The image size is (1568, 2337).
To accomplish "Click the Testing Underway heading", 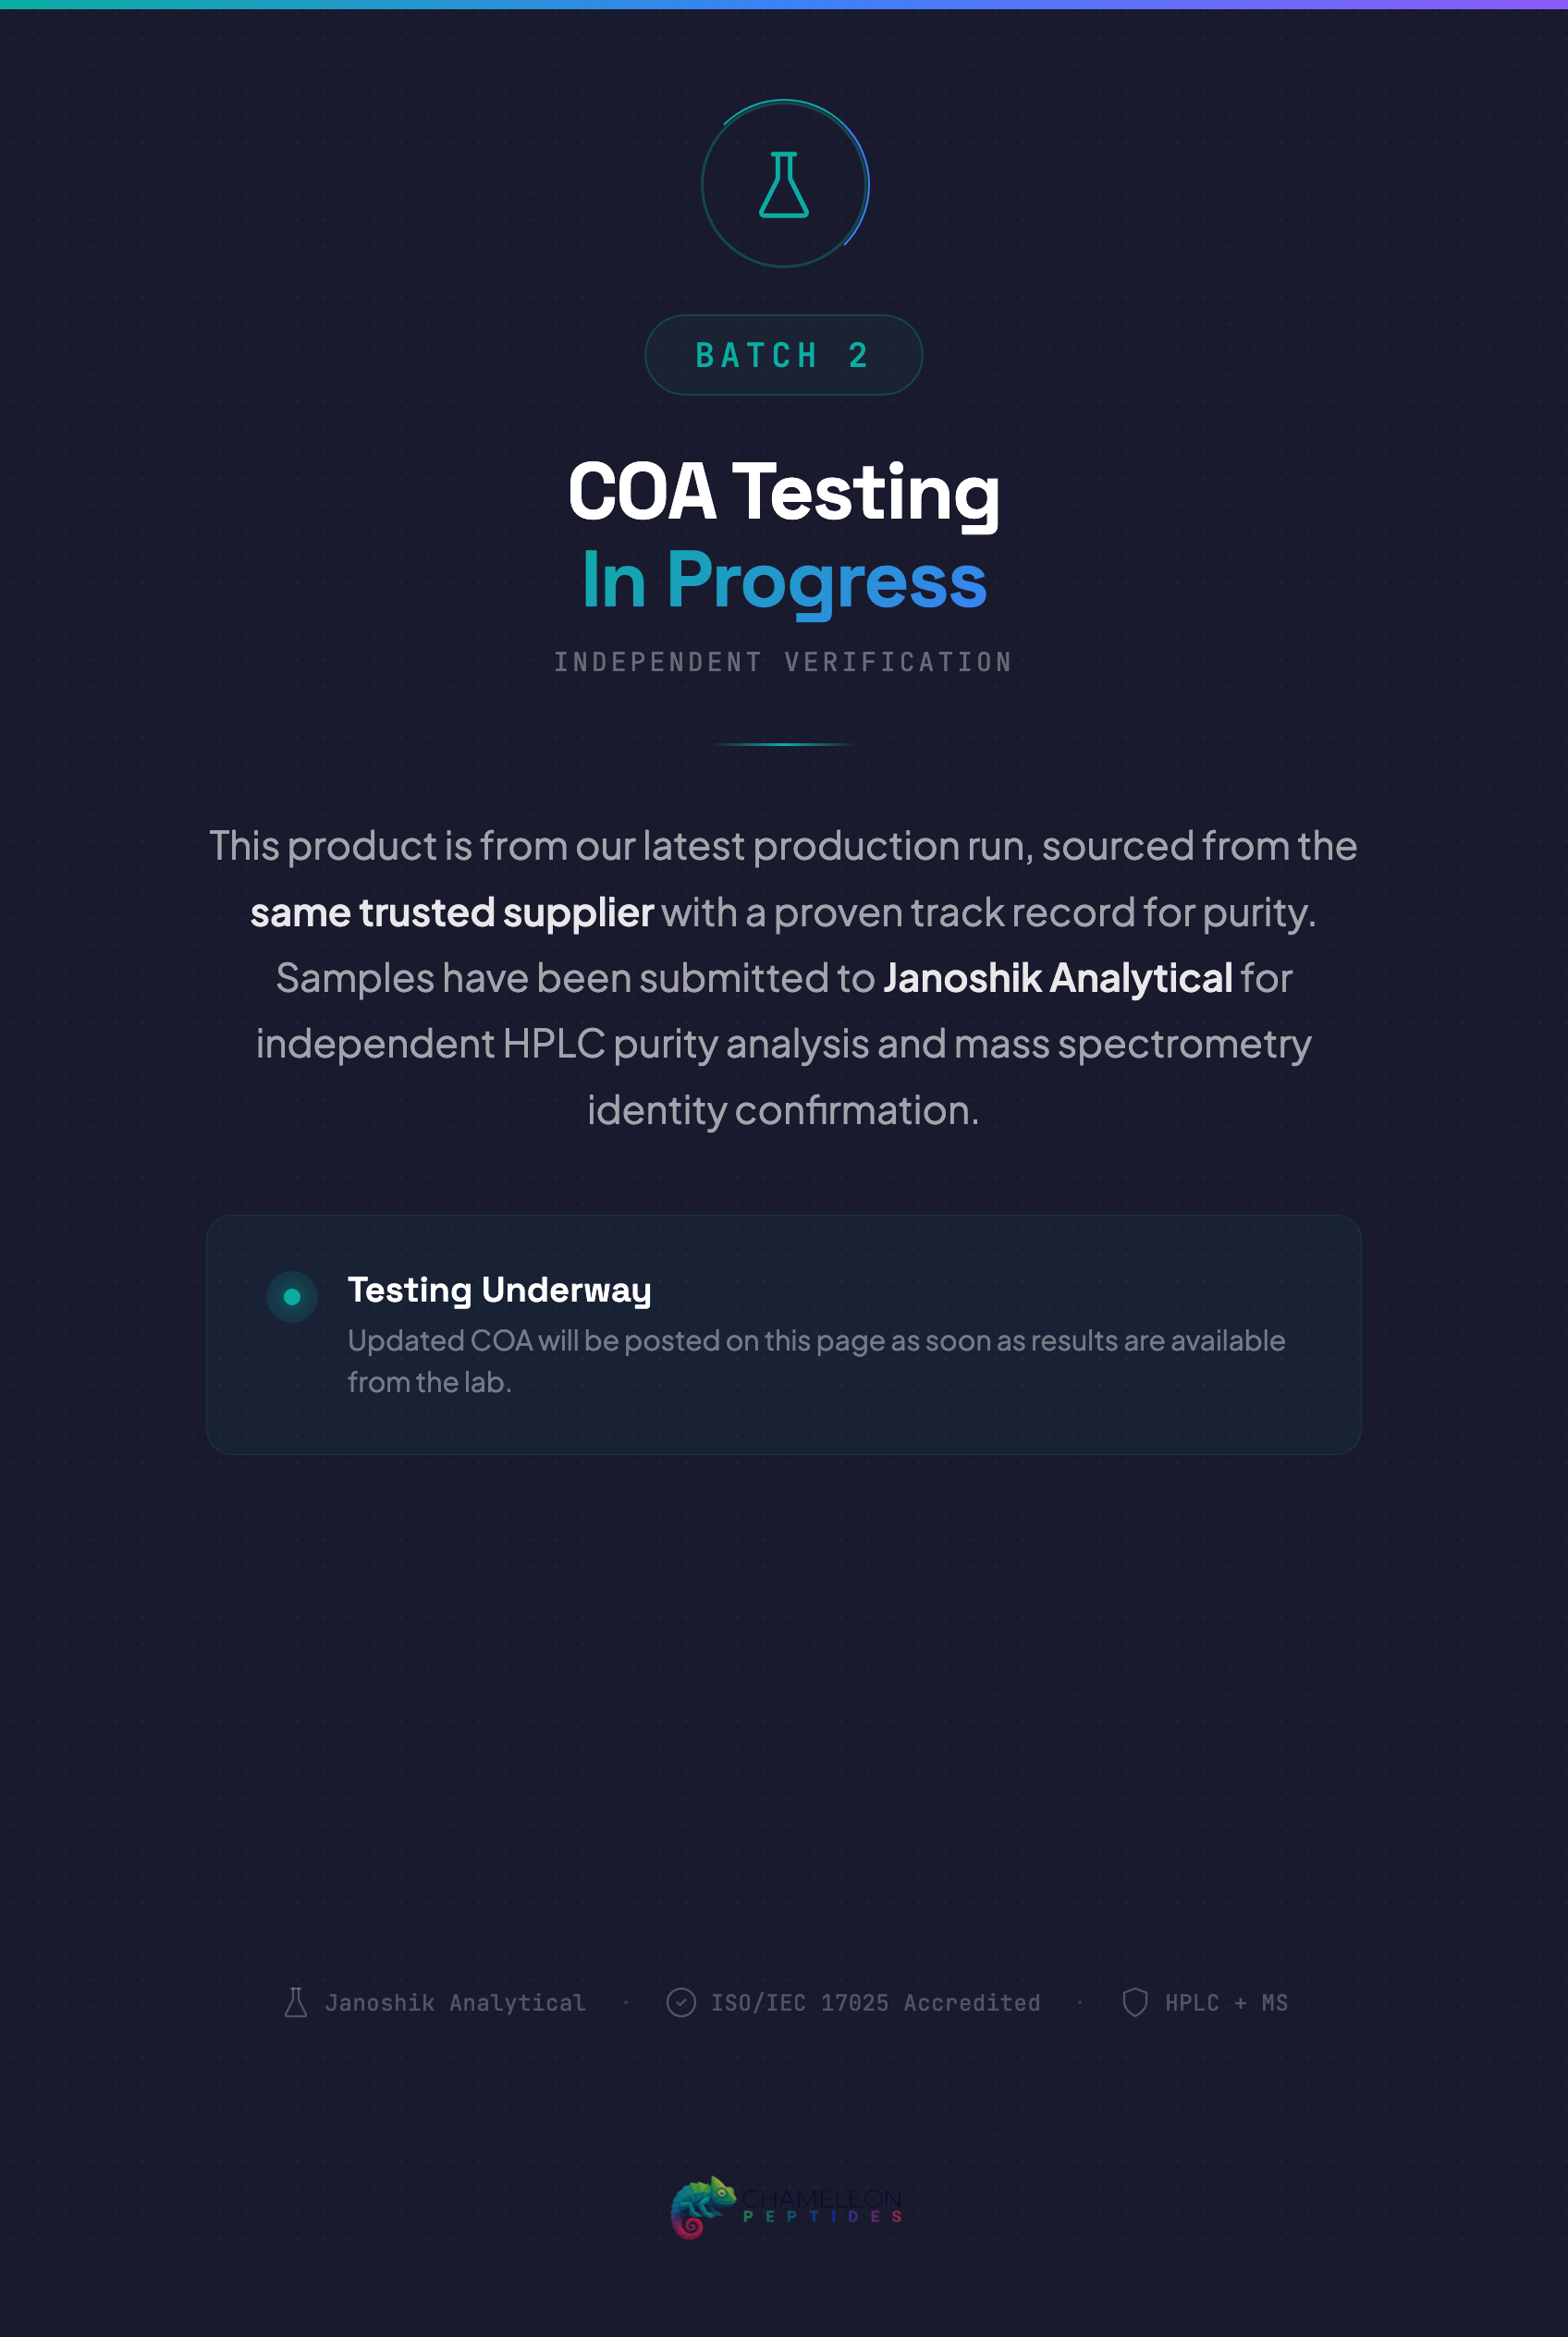I will tap(499, 1290).
